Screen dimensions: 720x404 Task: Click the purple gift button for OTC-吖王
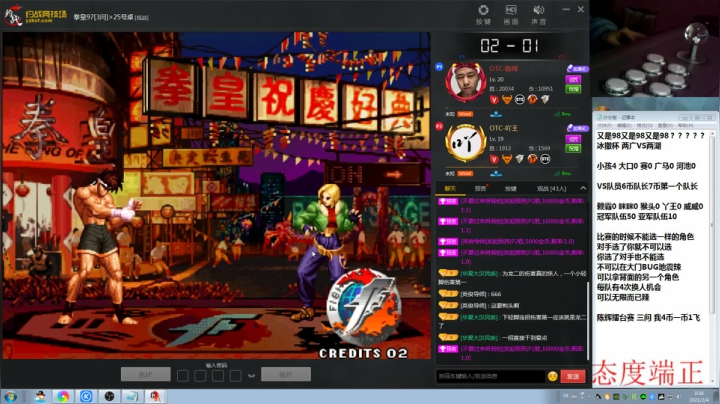573,139
